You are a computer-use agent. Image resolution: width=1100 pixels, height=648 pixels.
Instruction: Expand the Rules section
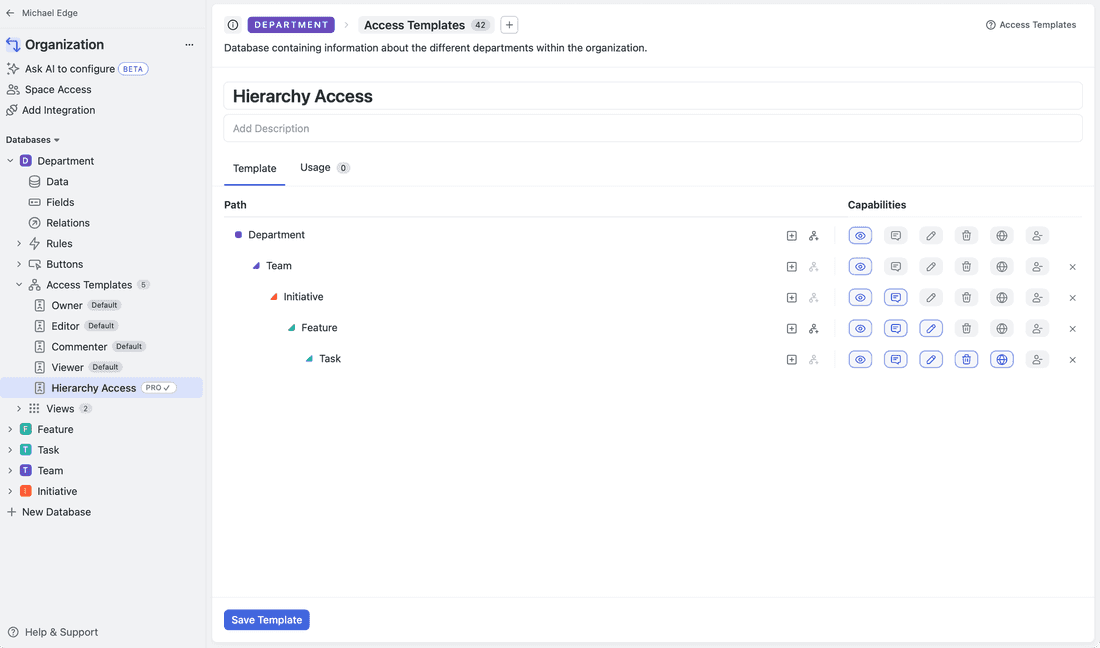click(x=18, y=243)
